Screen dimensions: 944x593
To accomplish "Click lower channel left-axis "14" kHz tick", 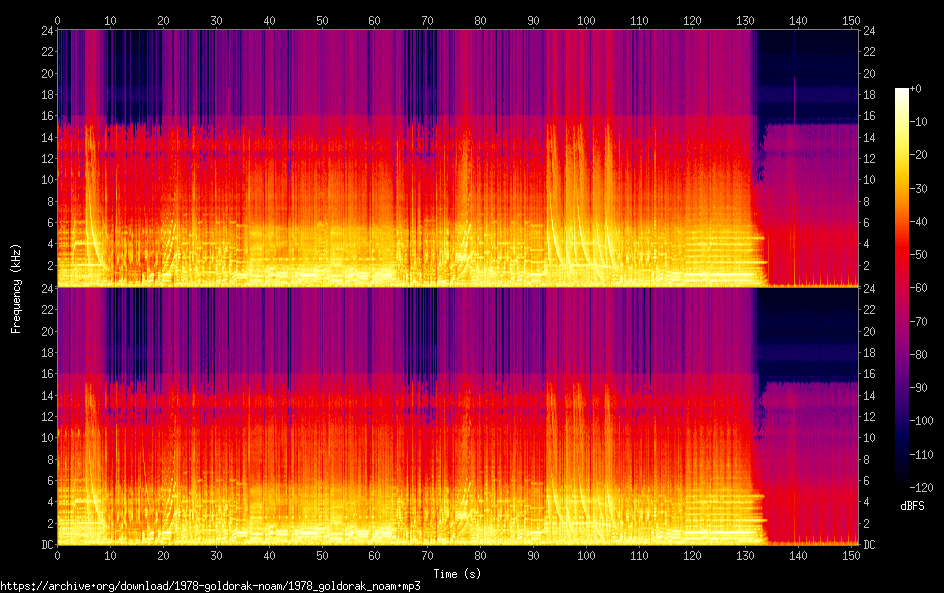I will [47, 396].
